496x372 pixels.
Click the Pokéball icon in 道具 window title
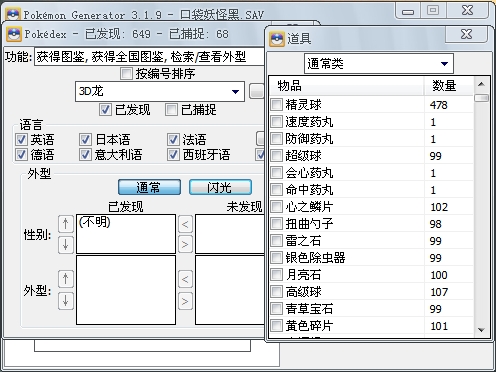coord(277,39)
